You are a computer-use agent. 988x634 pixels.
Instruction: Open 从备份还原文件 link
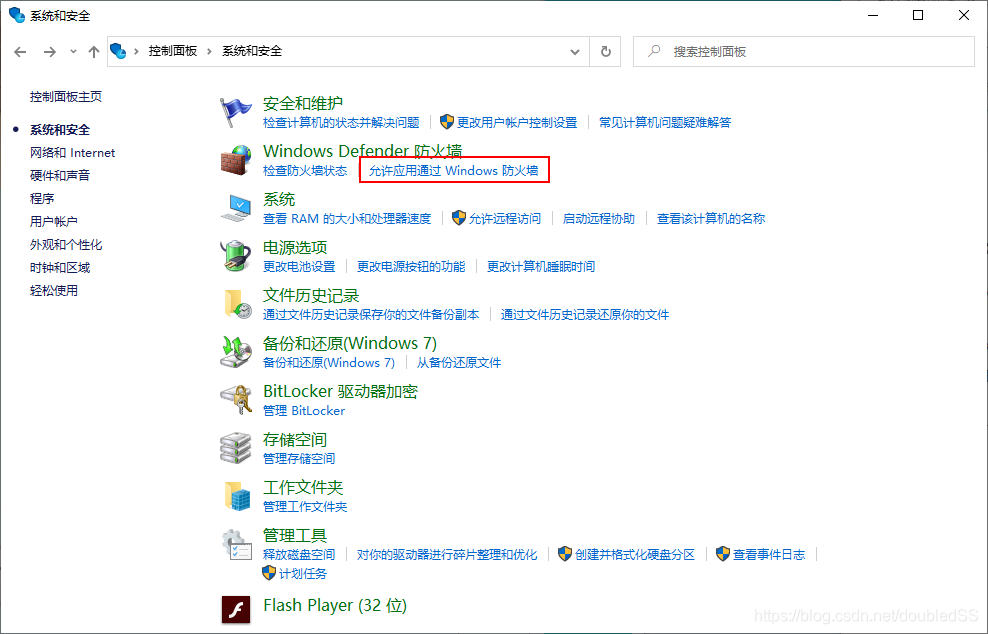coord(459,362)
